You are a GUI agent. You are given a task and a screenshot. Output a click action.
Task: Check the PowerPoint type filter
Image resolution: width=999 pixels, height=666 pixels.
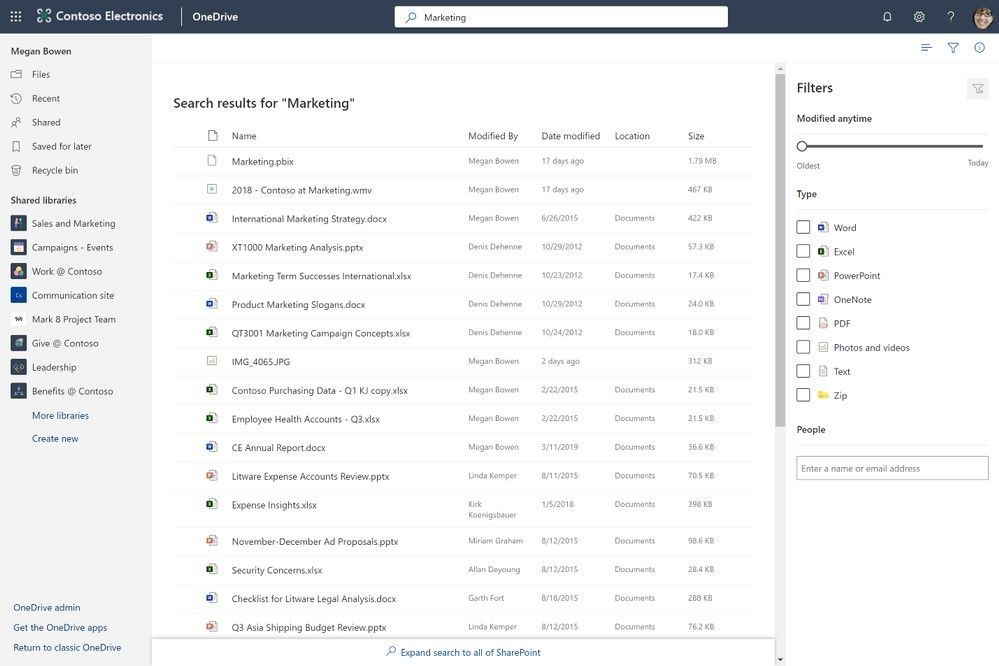803,275
